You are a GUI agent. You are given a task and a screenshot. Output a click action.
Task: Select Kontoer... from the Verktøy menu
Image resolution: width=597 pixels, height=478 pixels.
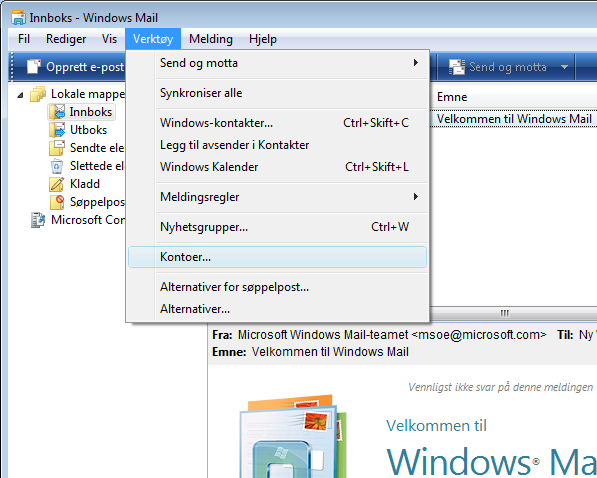tap(278, 257)
